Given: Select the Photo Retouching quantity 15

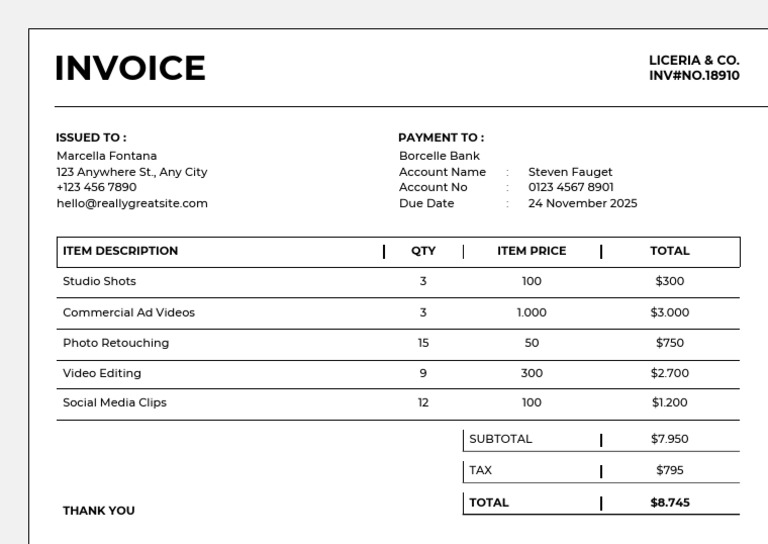Looking at the screenshot, I should click(423, 343).
